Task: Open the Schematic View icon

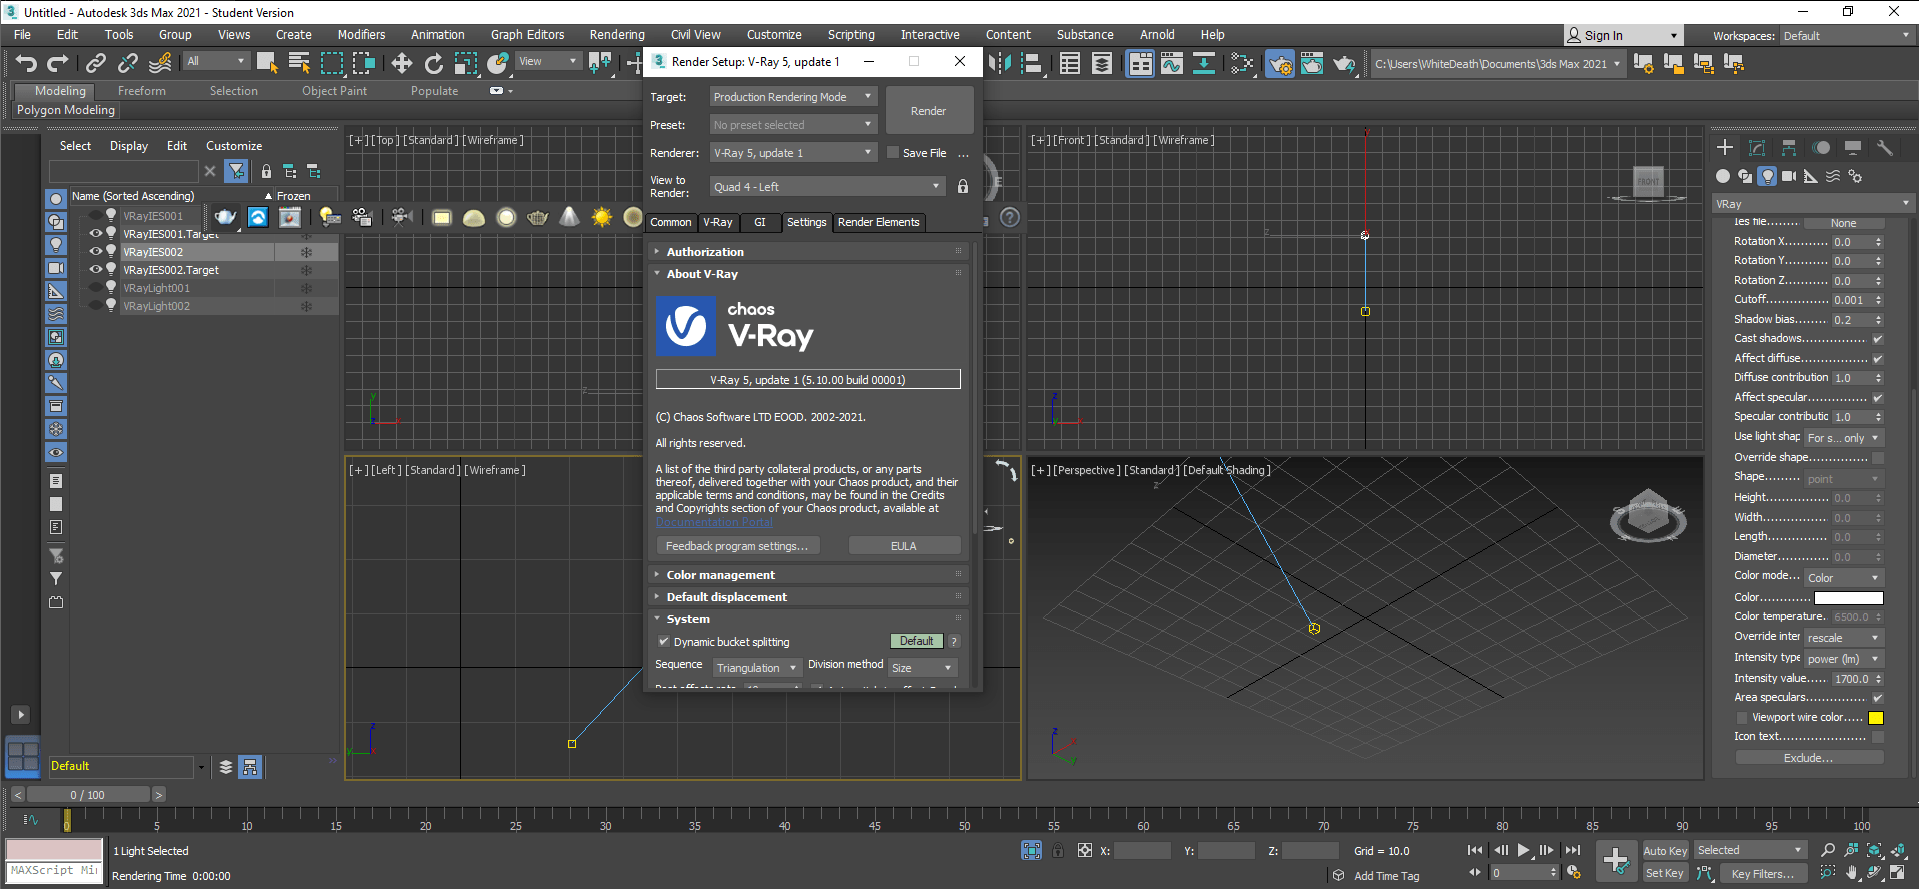Action: pyautogui.click(x=1204, y=63)
